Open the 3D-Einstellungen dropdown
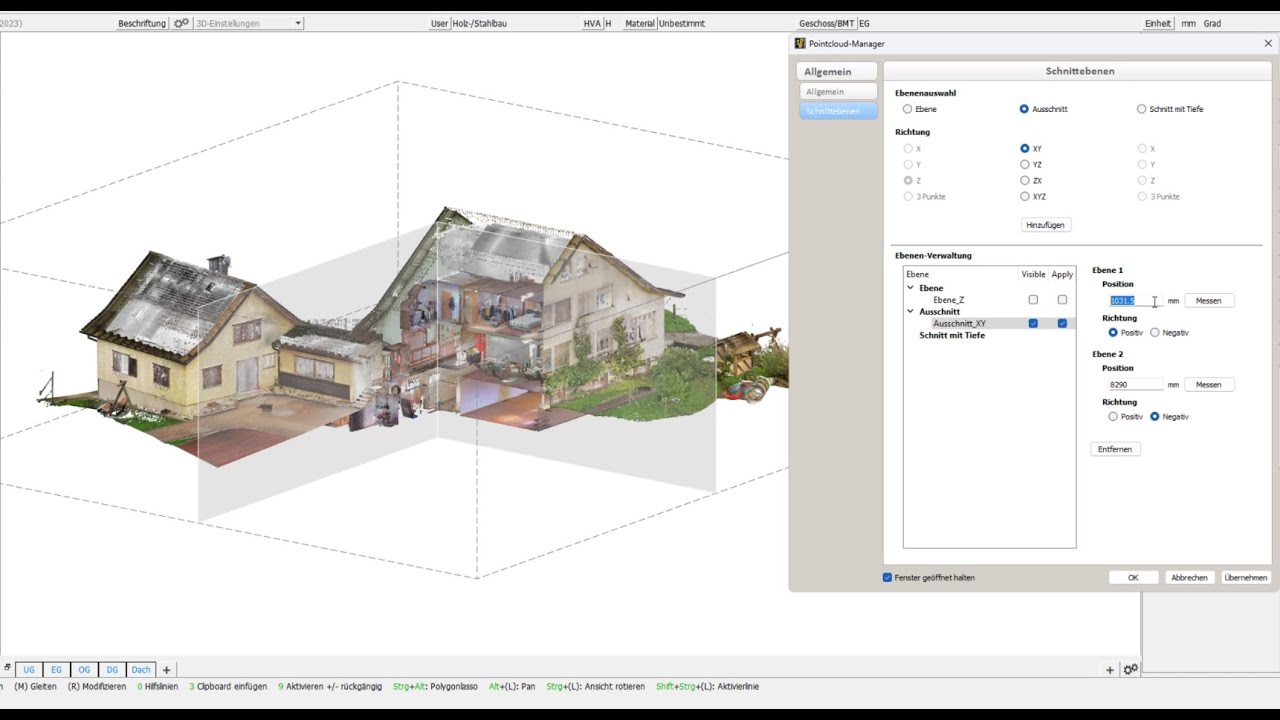The height and width of the screenshot is (720, 1280). pos(248,23)
